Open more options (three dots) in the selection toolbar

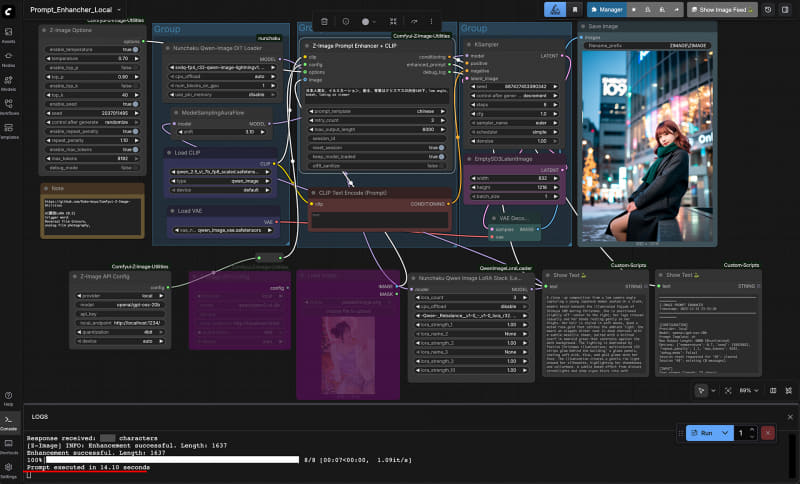coord(431,21)
